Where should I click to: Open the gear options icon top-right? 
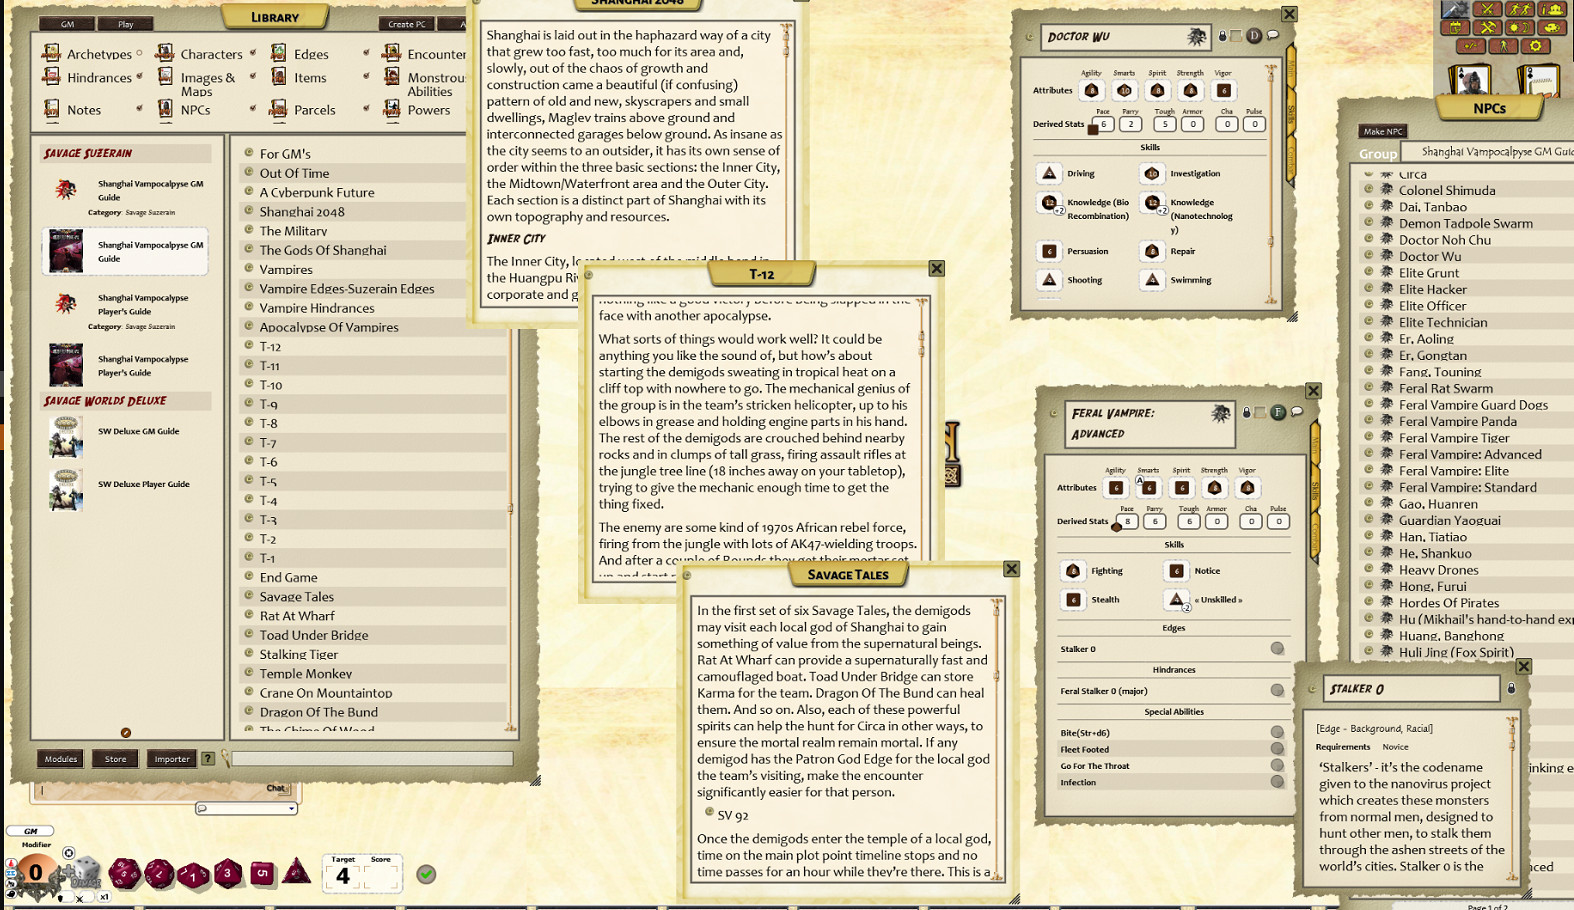click(1535, 46)
